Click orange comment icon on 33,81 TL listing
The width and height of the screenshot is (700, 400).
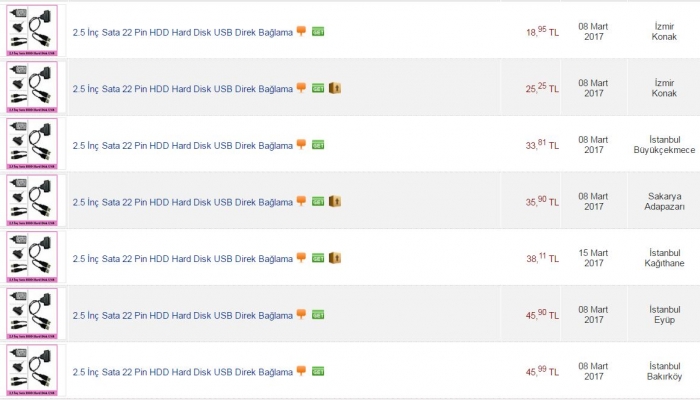pyautogui.click(x=301, y=144)
